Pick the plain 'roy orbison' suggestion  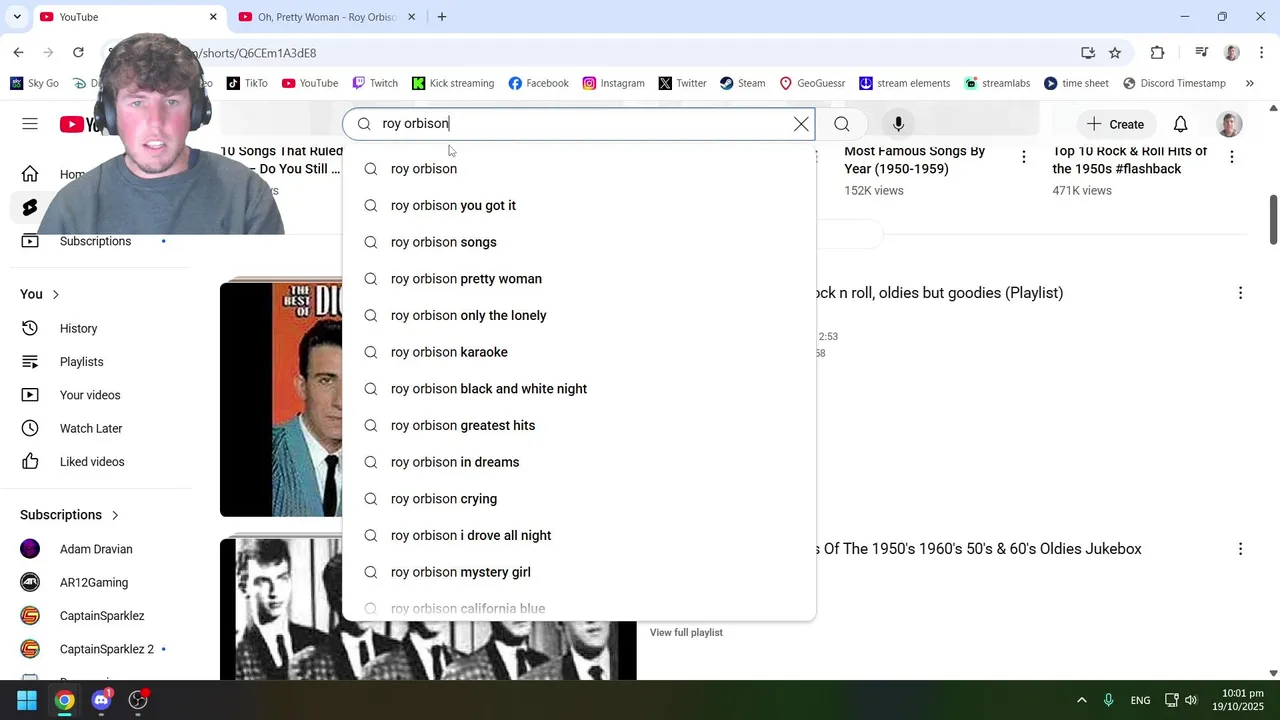point(579,169)
